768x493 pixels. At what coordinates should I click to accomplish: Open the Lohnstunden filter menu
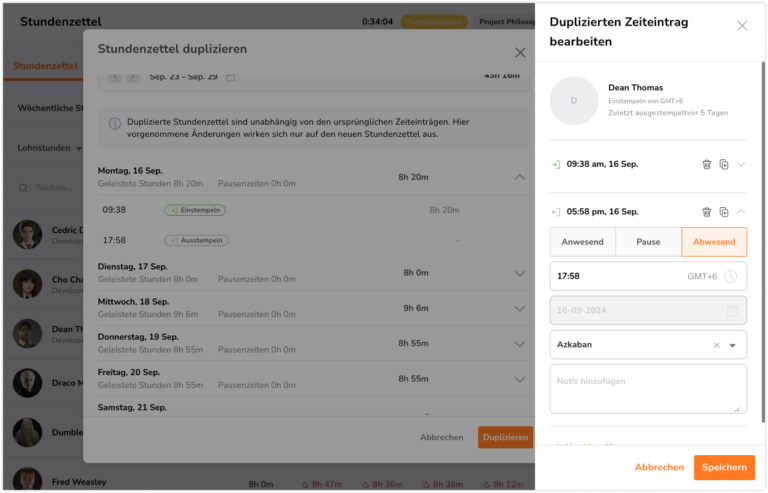(x=49, y=148)
